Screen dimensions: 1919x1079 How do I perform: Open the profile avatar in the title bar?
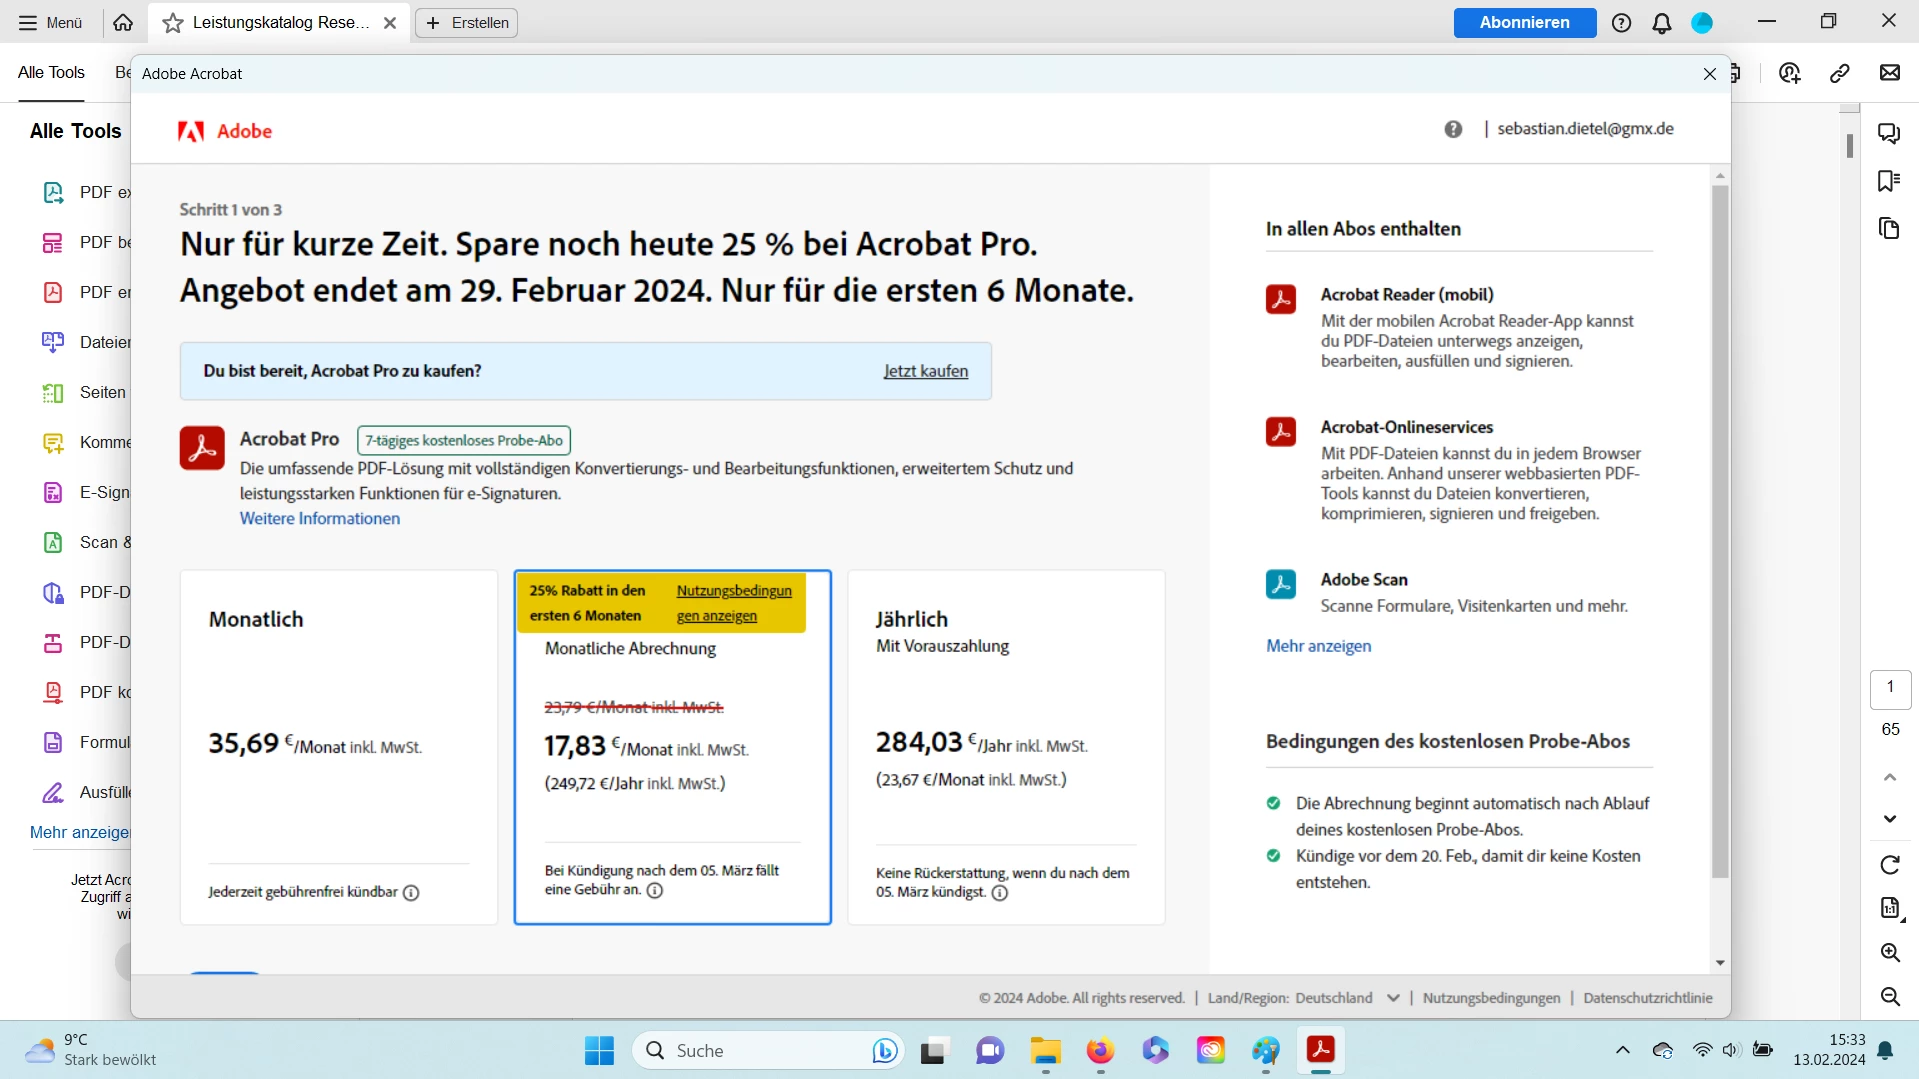[x=1702, y=22]
